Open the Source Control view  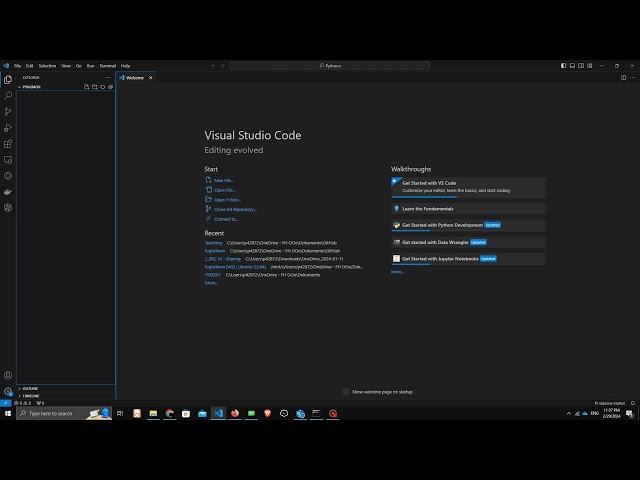click(x=8, y=111)
